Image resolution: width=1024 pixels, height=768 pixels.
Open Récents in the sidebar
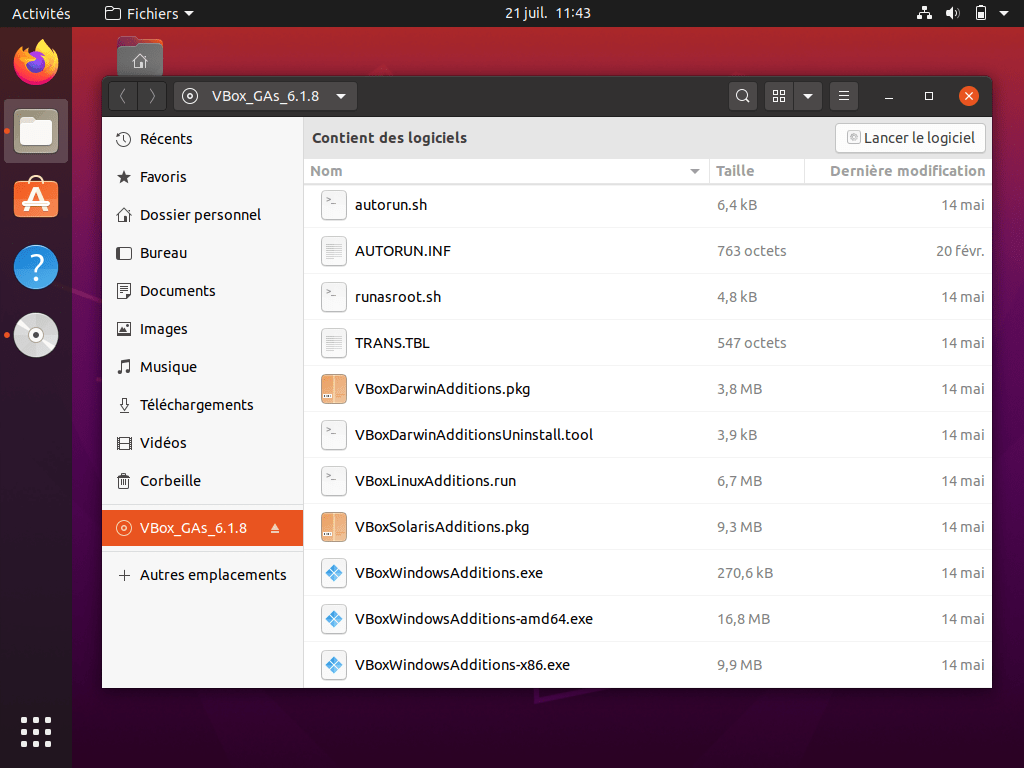coord(202,139)
